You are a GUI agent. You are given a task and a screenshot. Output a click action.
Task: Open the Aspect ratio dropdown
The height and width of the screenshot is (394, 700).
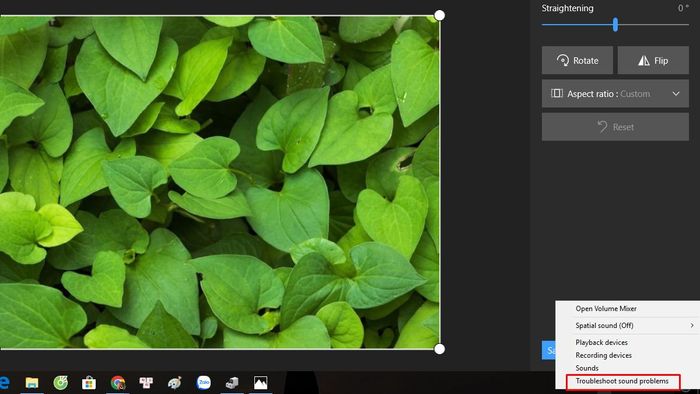615,94
